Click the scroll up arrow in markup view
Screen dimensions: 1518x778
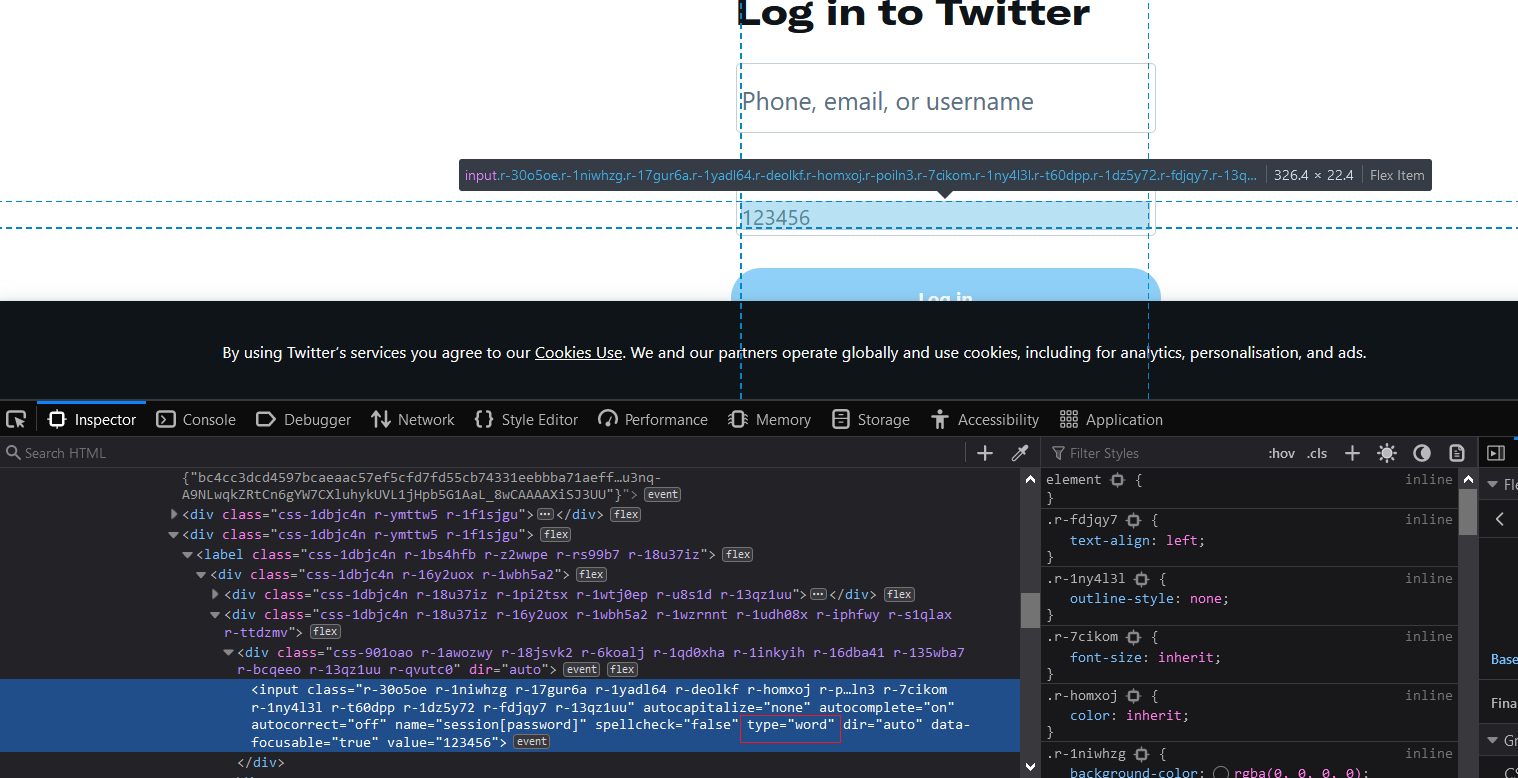click(x=1030, y=479)
